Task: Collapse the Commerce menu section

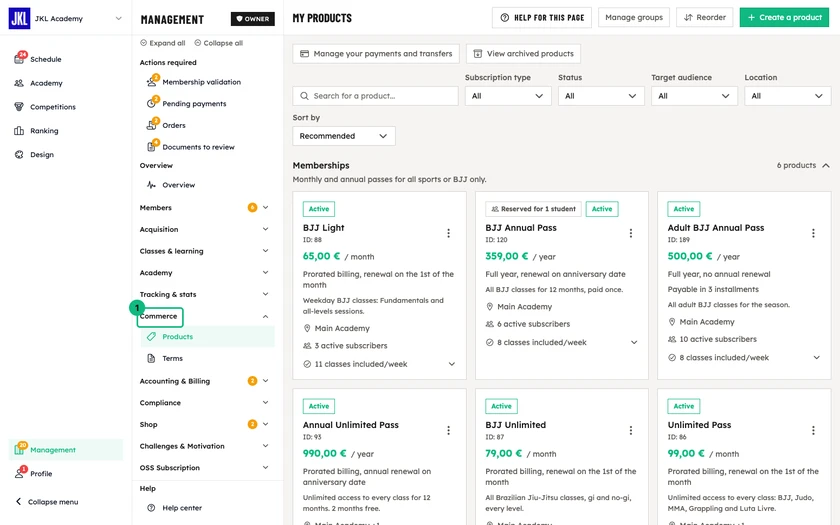Action: 265,317
